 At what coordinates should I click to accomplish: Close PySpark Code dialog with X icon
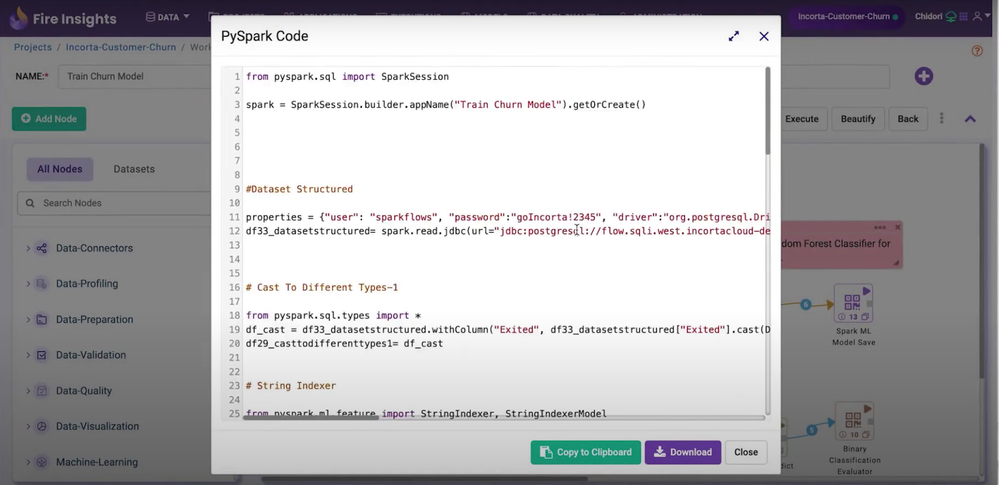(764, 36)
